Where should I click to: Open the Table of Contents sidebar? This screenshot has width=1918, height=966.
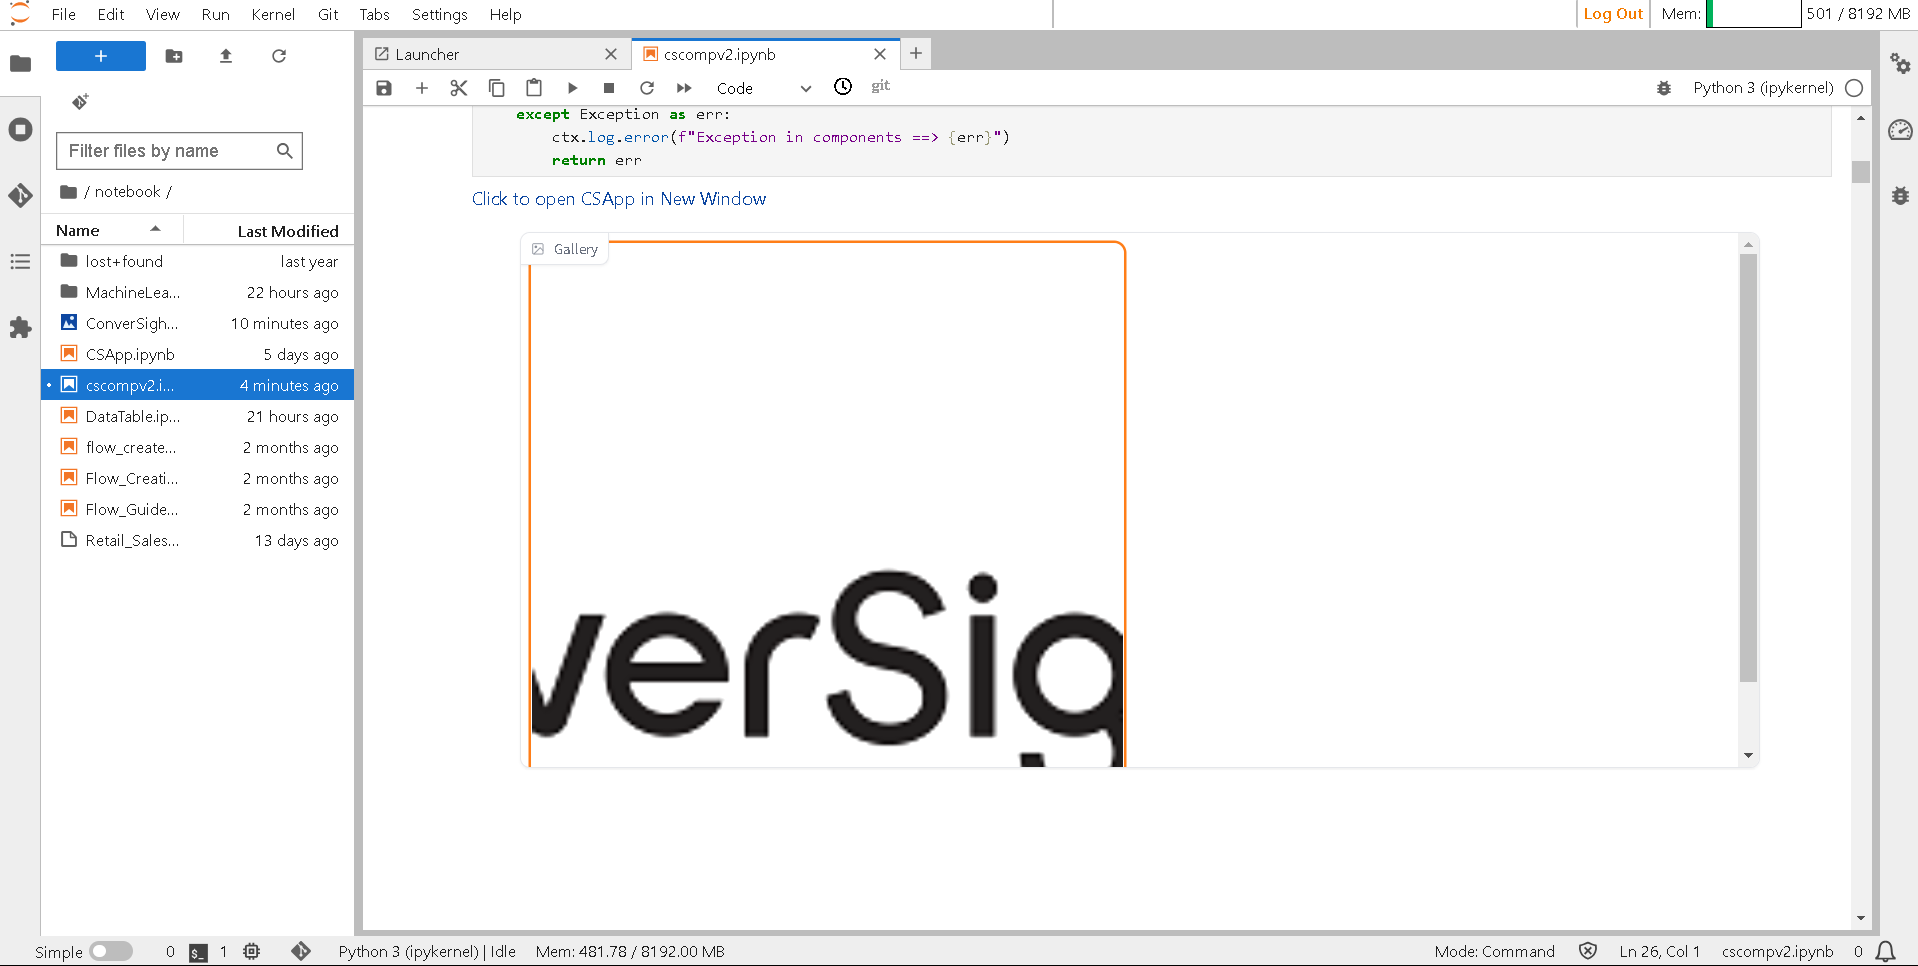tap(20, 261)
